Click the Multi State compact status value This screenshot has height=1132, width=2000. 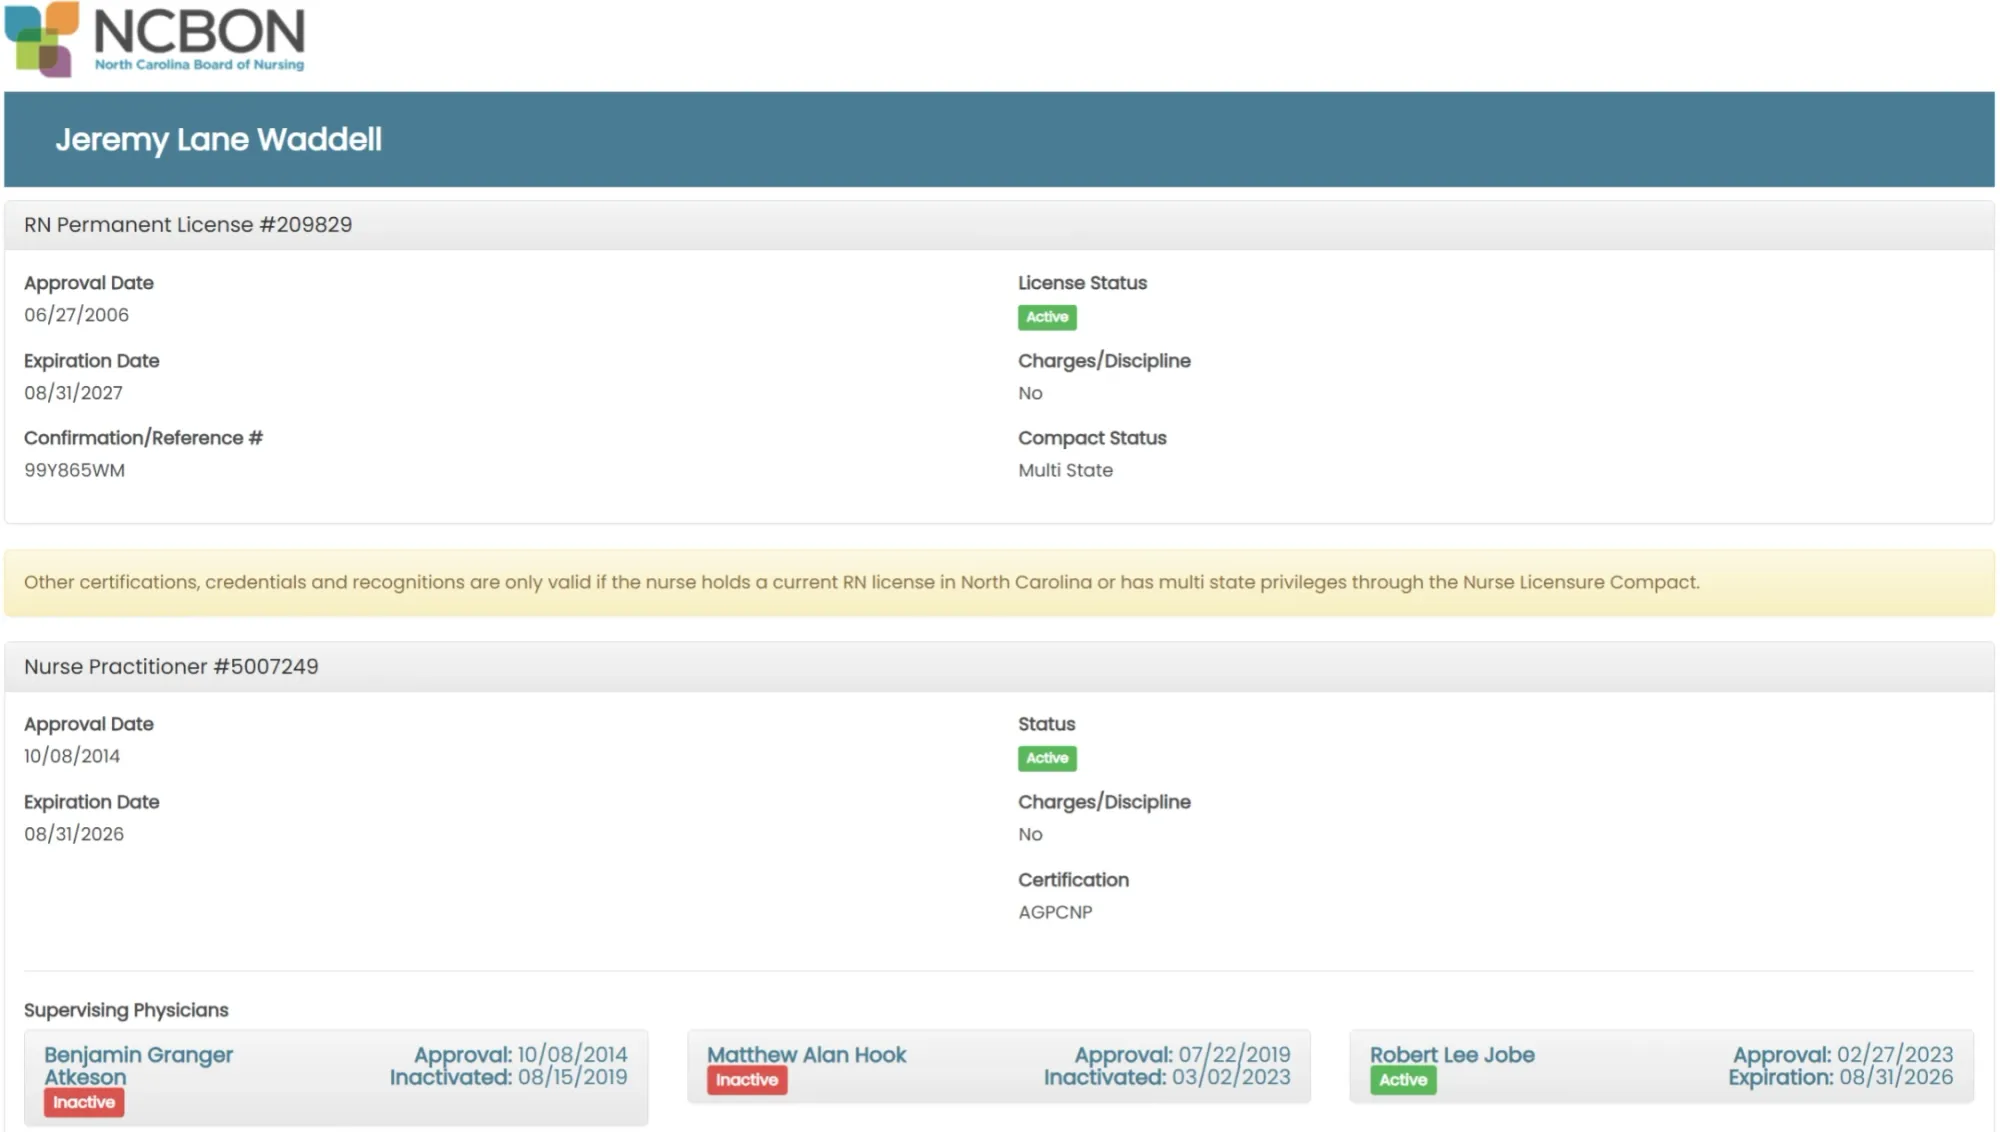pos(1065,470)
